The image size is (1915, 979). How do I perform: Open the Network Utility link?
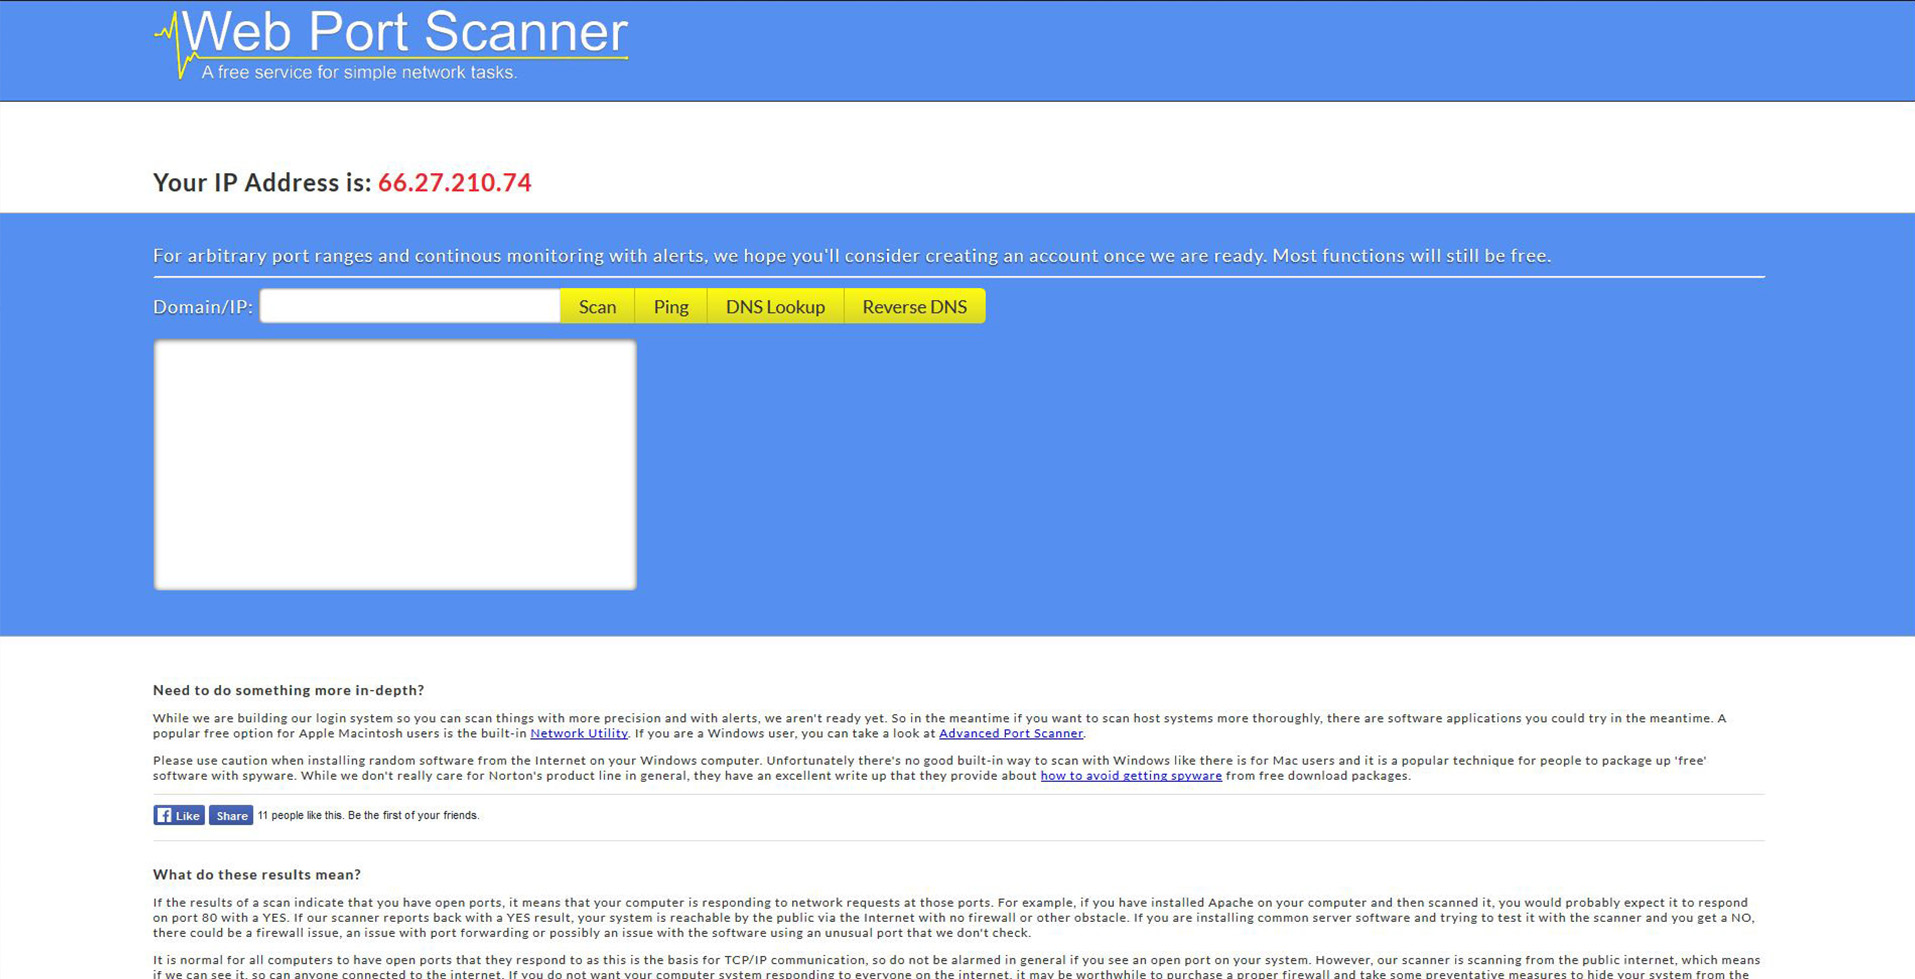578,733
